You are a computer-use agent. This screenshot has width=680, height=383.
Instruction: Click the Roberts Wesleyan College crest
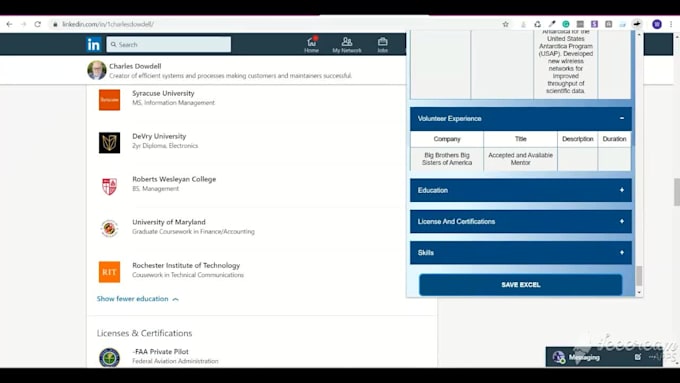point(109,186)
